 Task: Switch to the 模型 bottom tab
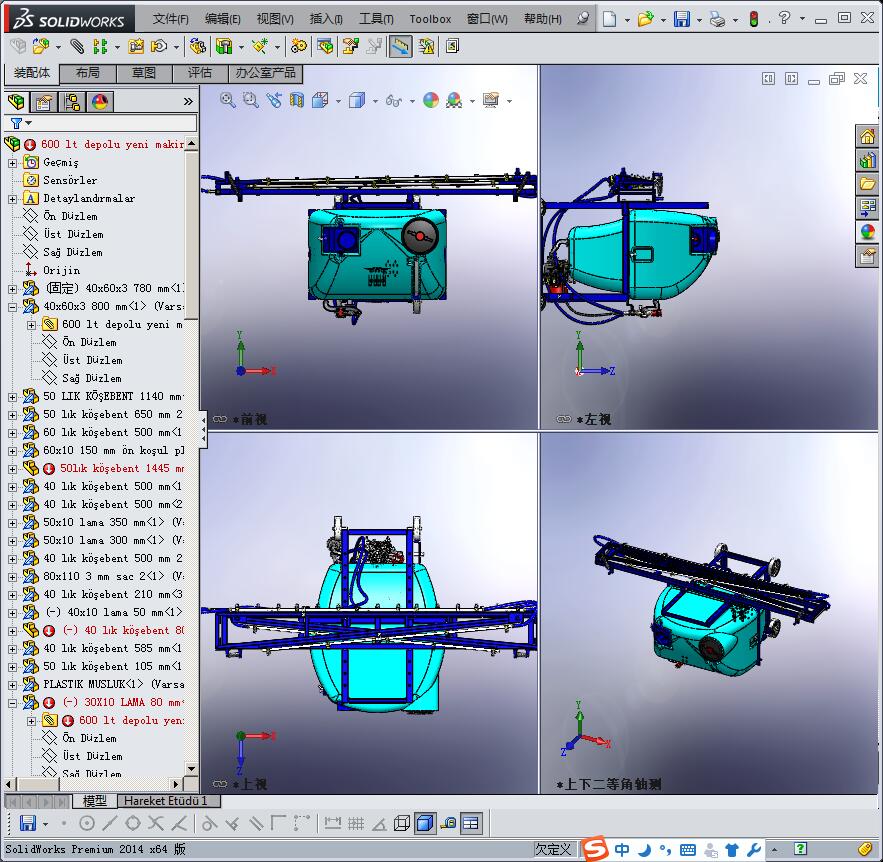point(94,801)
